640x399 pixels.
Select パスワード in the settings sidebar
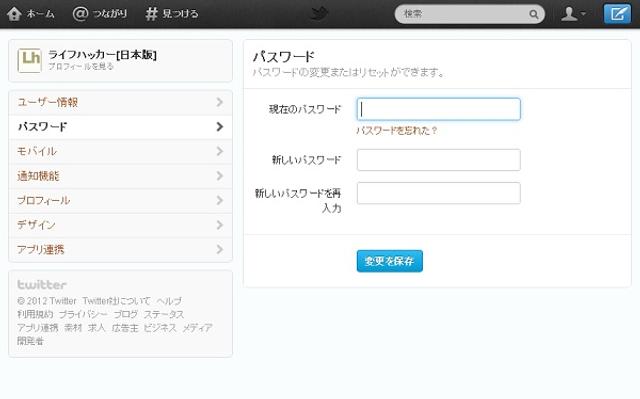[120, 127]
